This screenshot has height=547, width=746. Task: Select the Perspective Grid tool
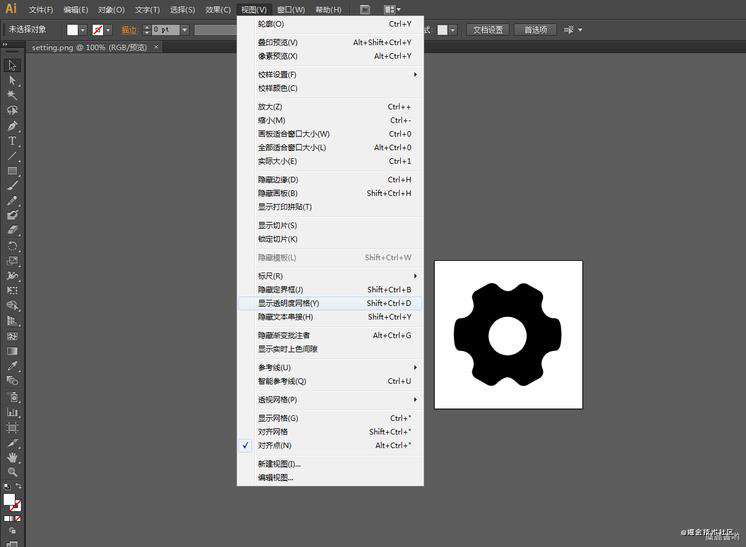12,321
